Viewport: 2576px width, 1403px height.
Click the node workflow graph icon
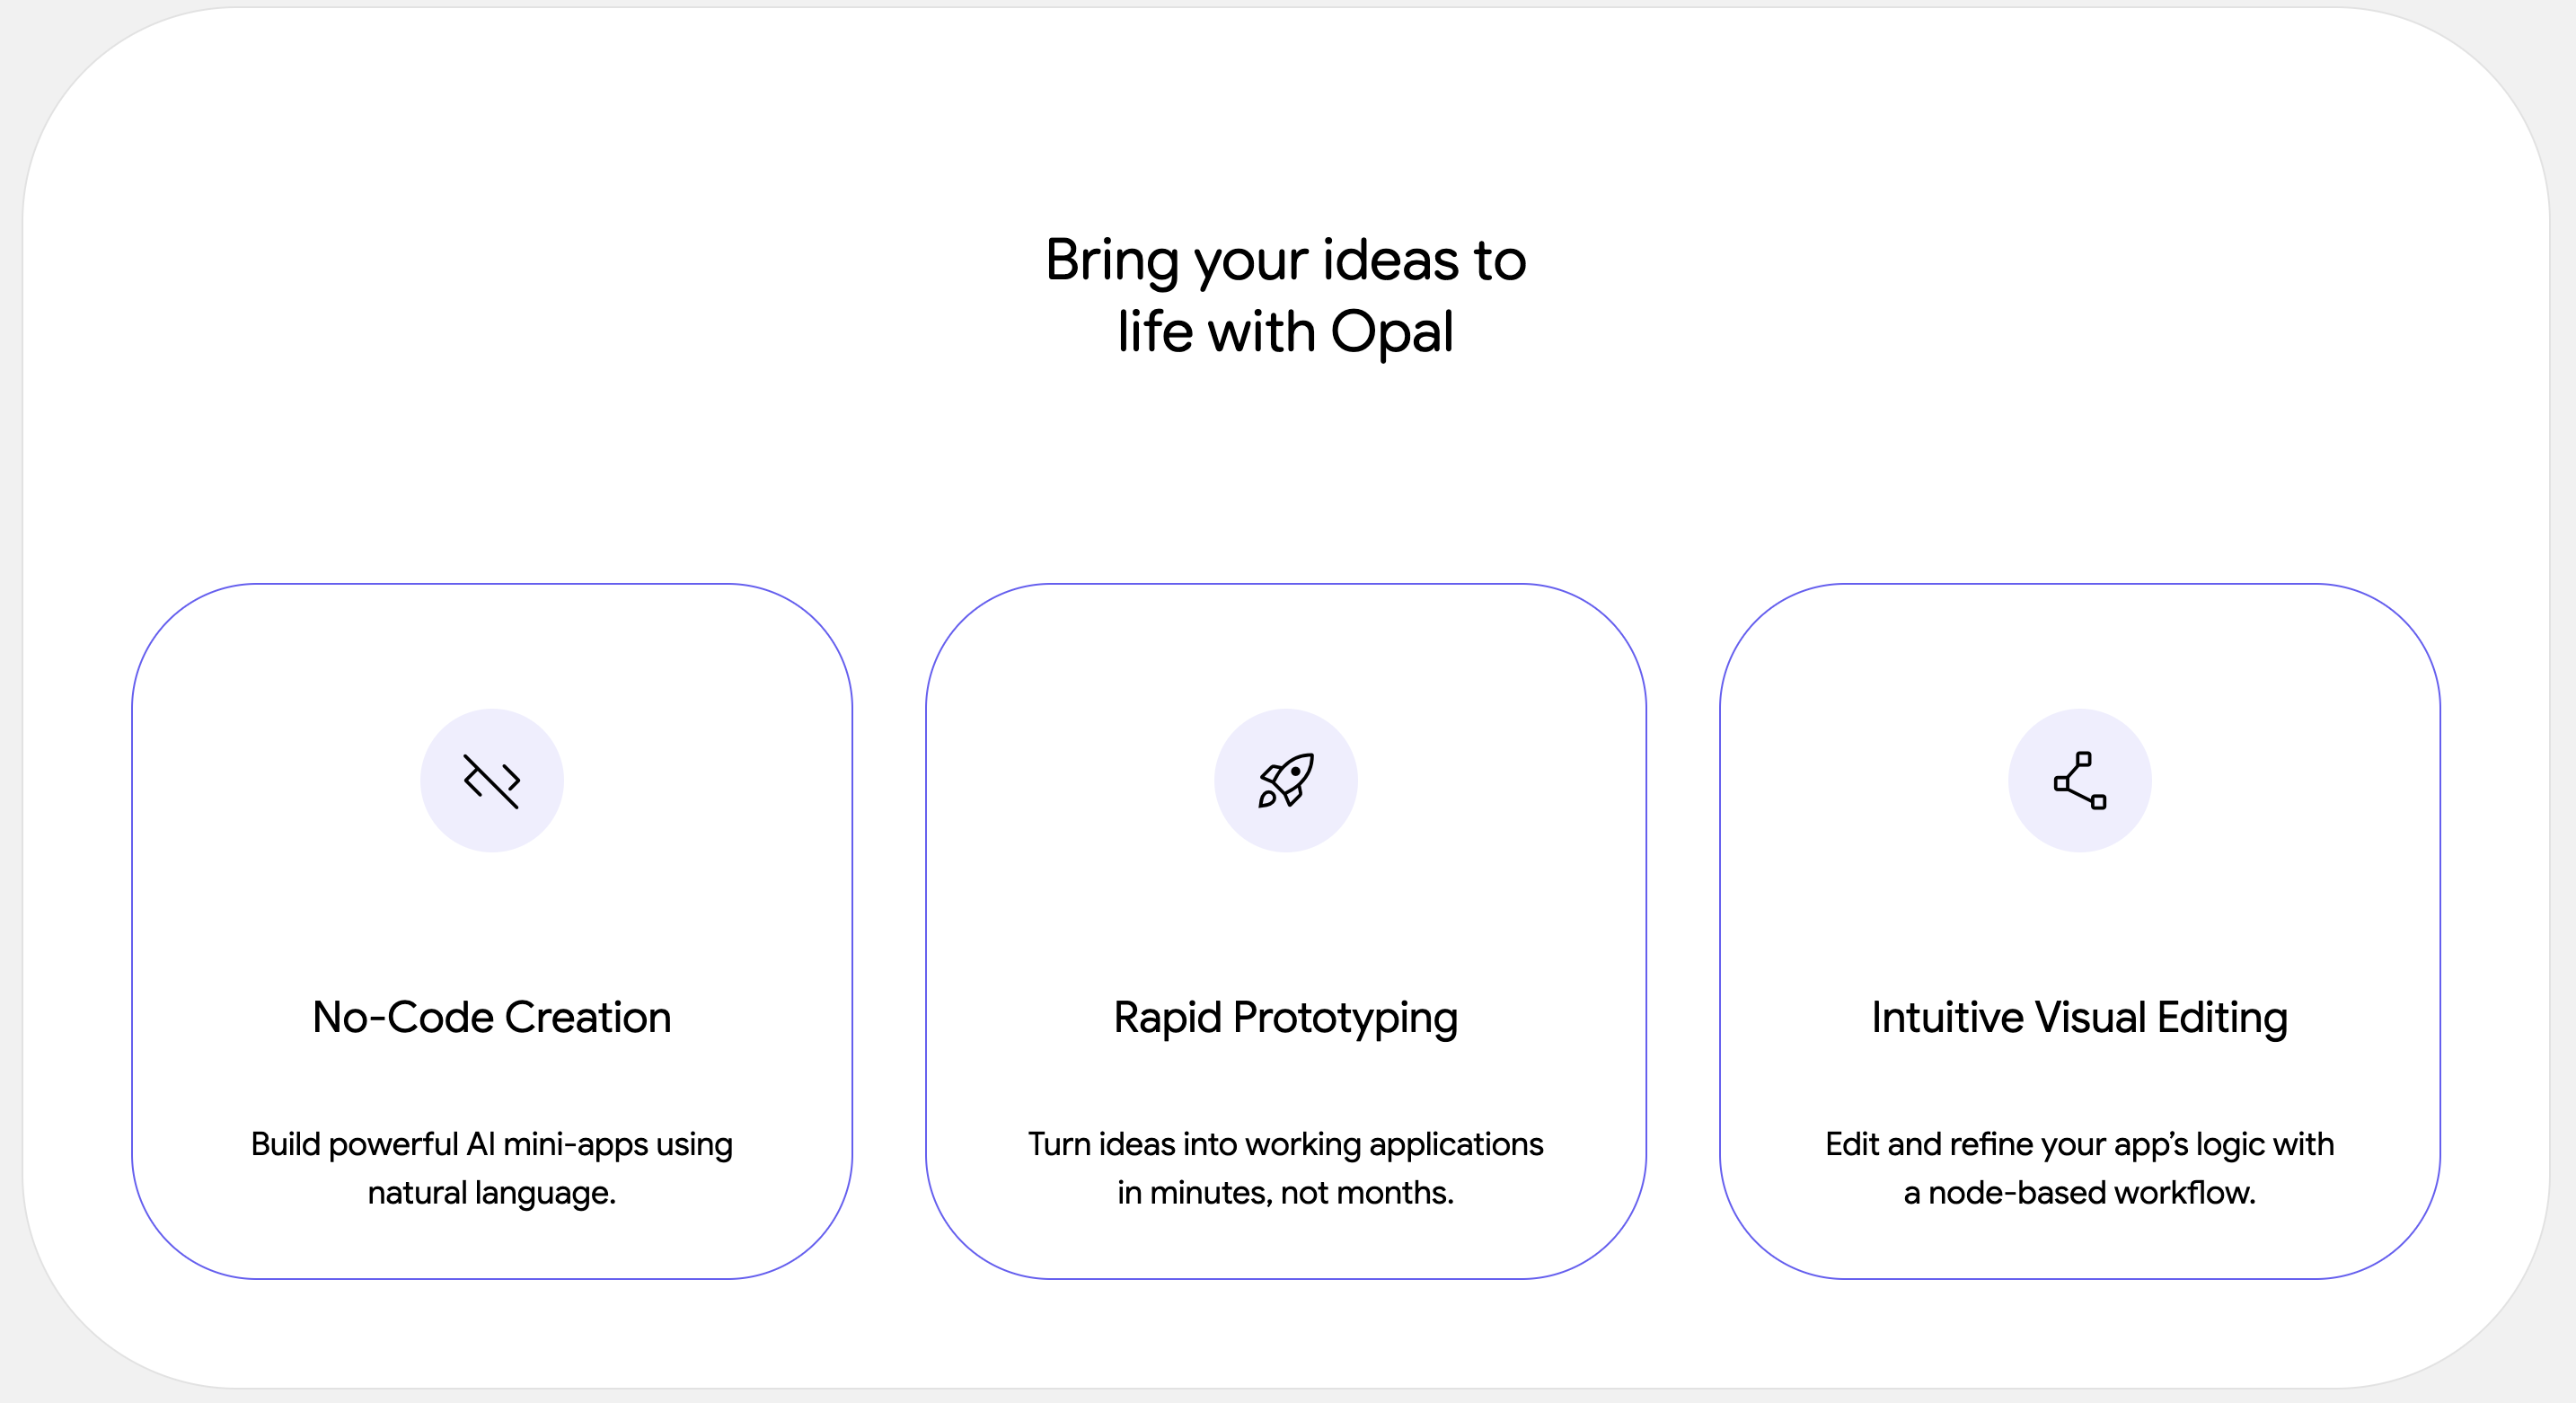click(x=2079, y=781)
